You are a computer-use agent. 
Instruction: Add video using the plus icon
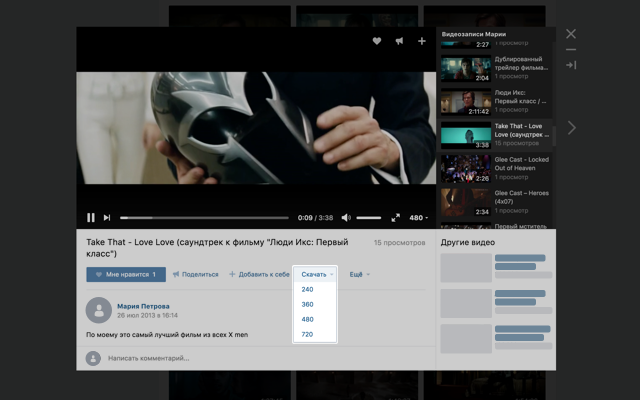point(422,41)
